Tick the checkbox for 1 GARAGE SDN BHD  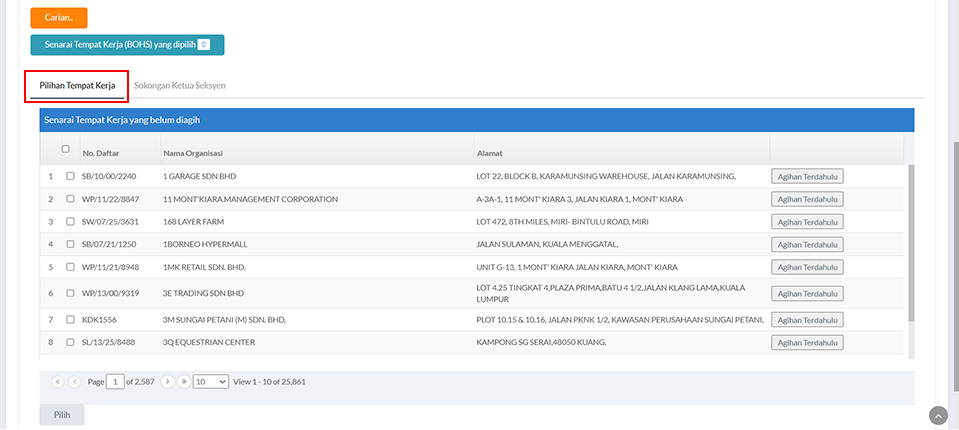click(70, 176)
